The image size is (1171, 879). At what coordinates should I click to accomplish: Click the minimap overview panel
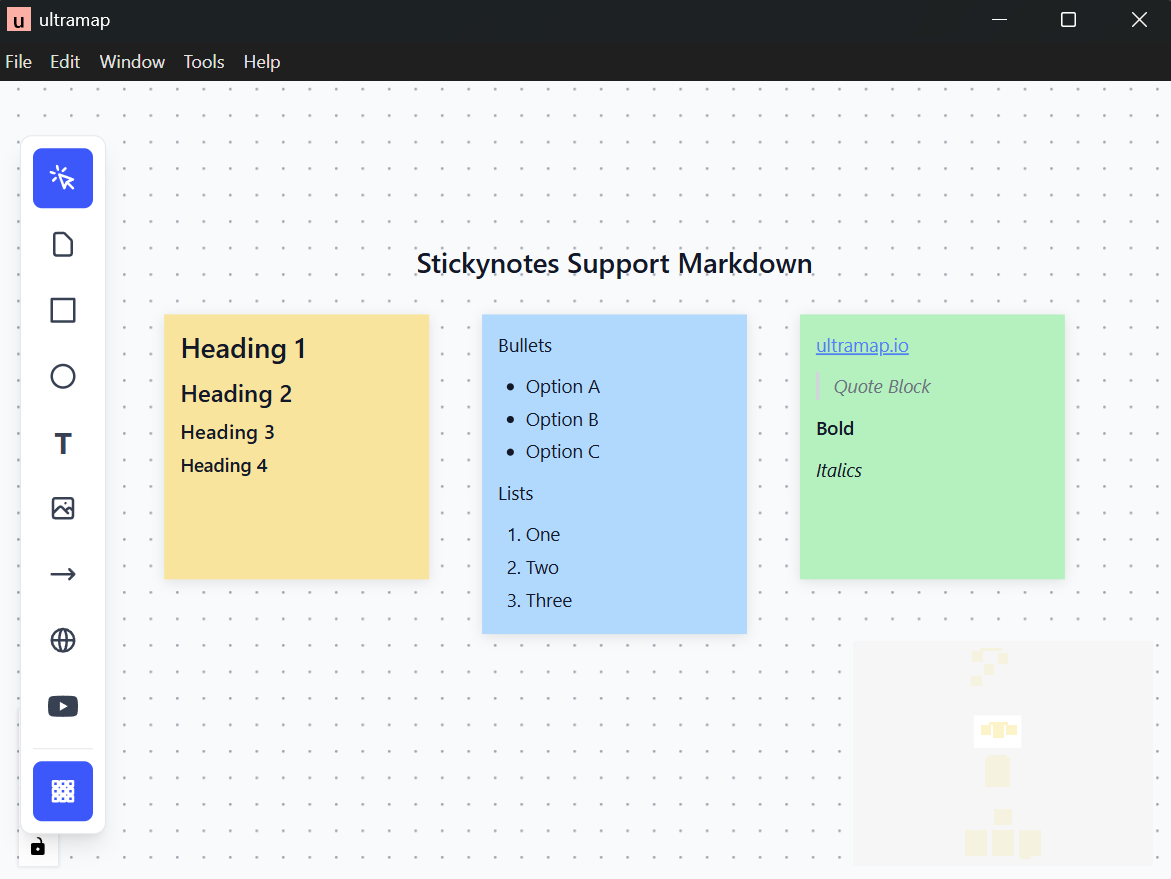pyautogui.click(x=1003, y=753)
